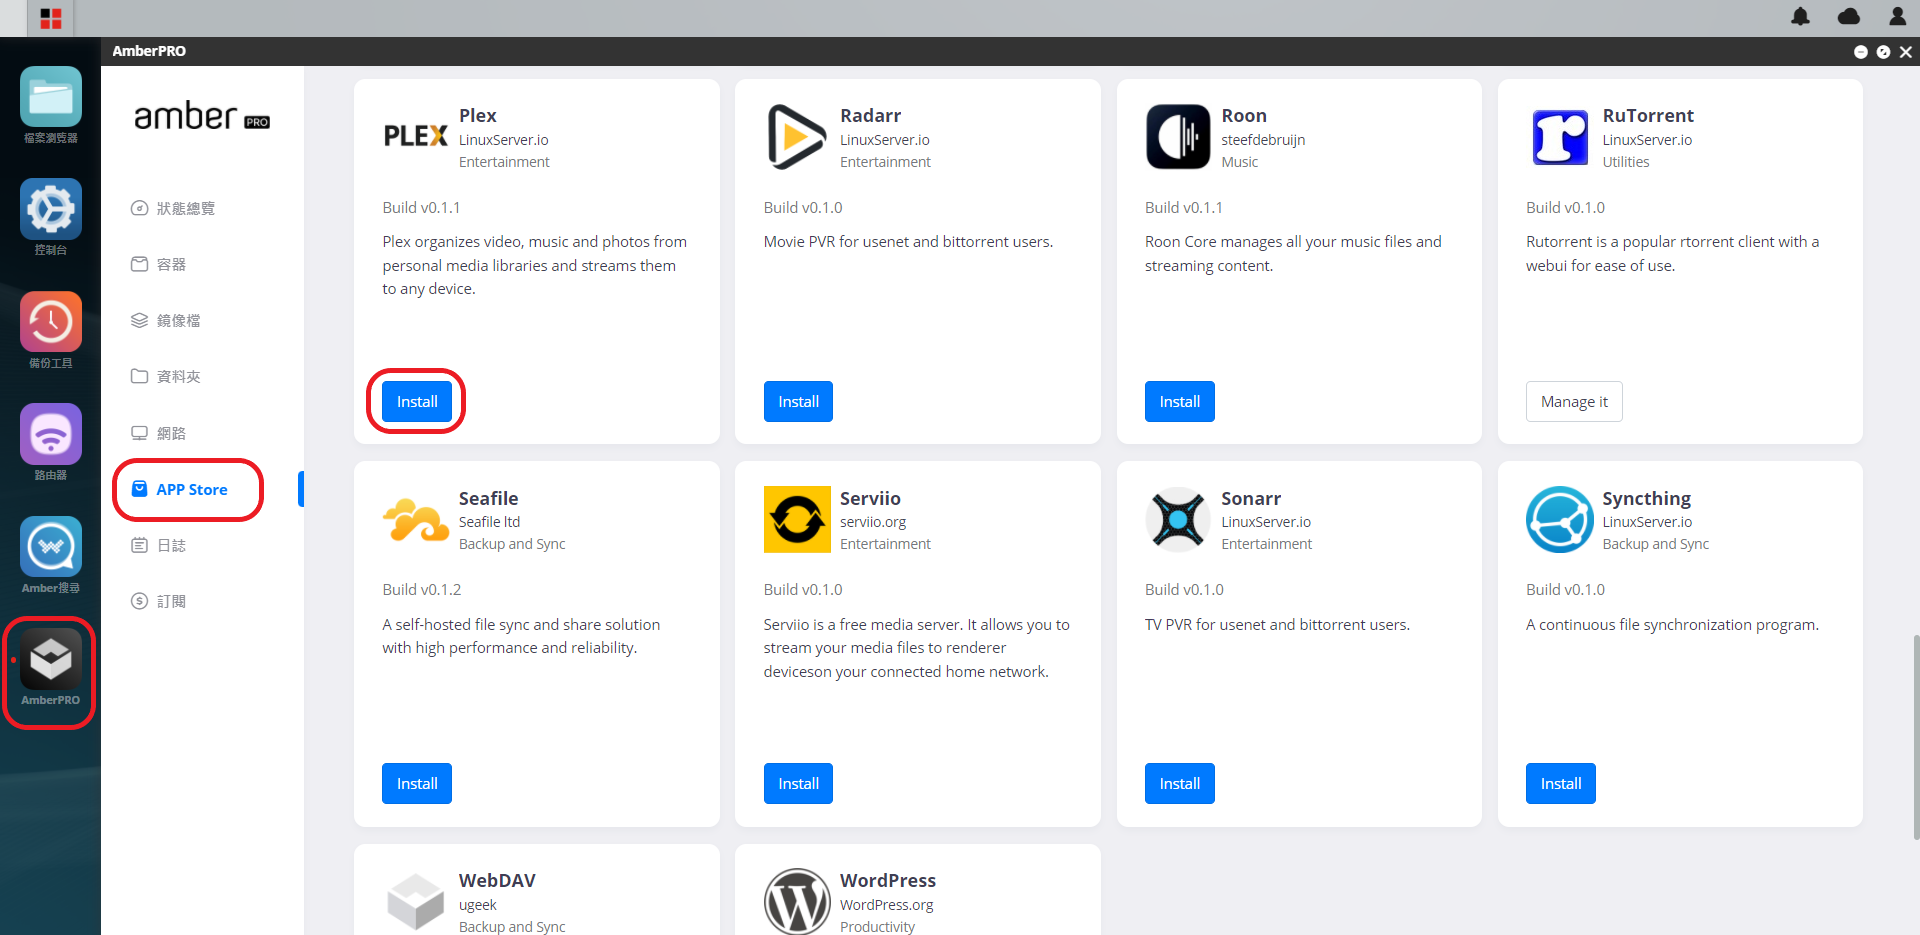Click the steefdebruijn publisher text
This screenshot has width=1920, height=935.
[1263, 140]
